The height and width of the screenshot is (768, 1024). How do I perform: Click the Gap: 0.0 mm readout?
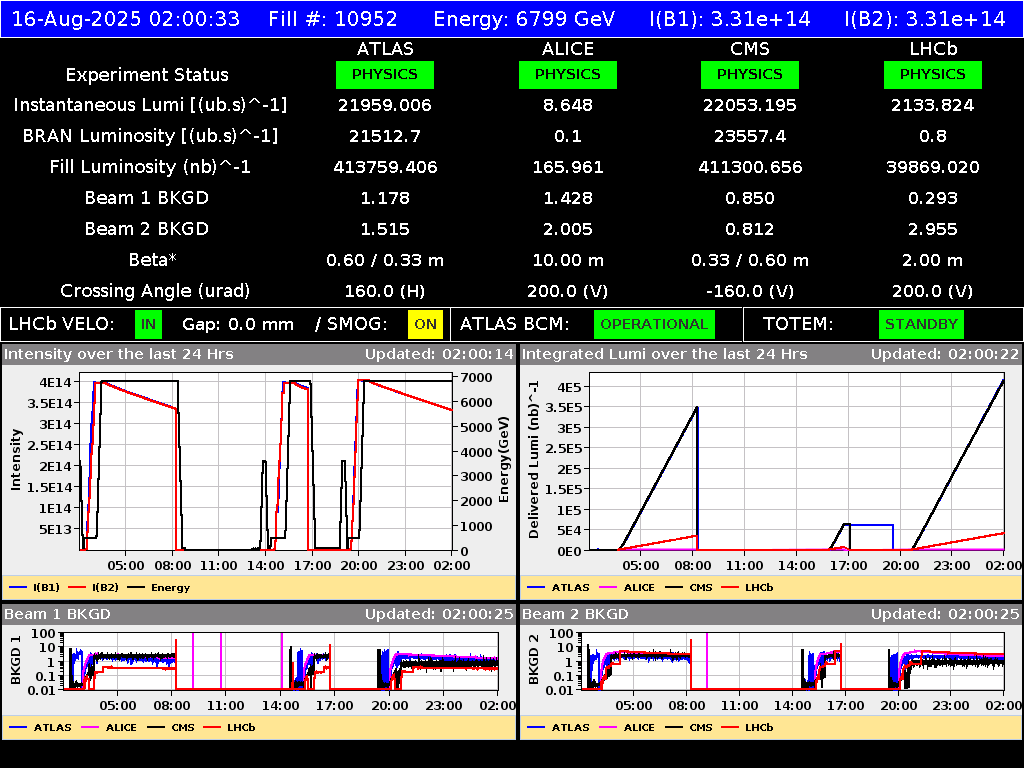pos(238,325)
